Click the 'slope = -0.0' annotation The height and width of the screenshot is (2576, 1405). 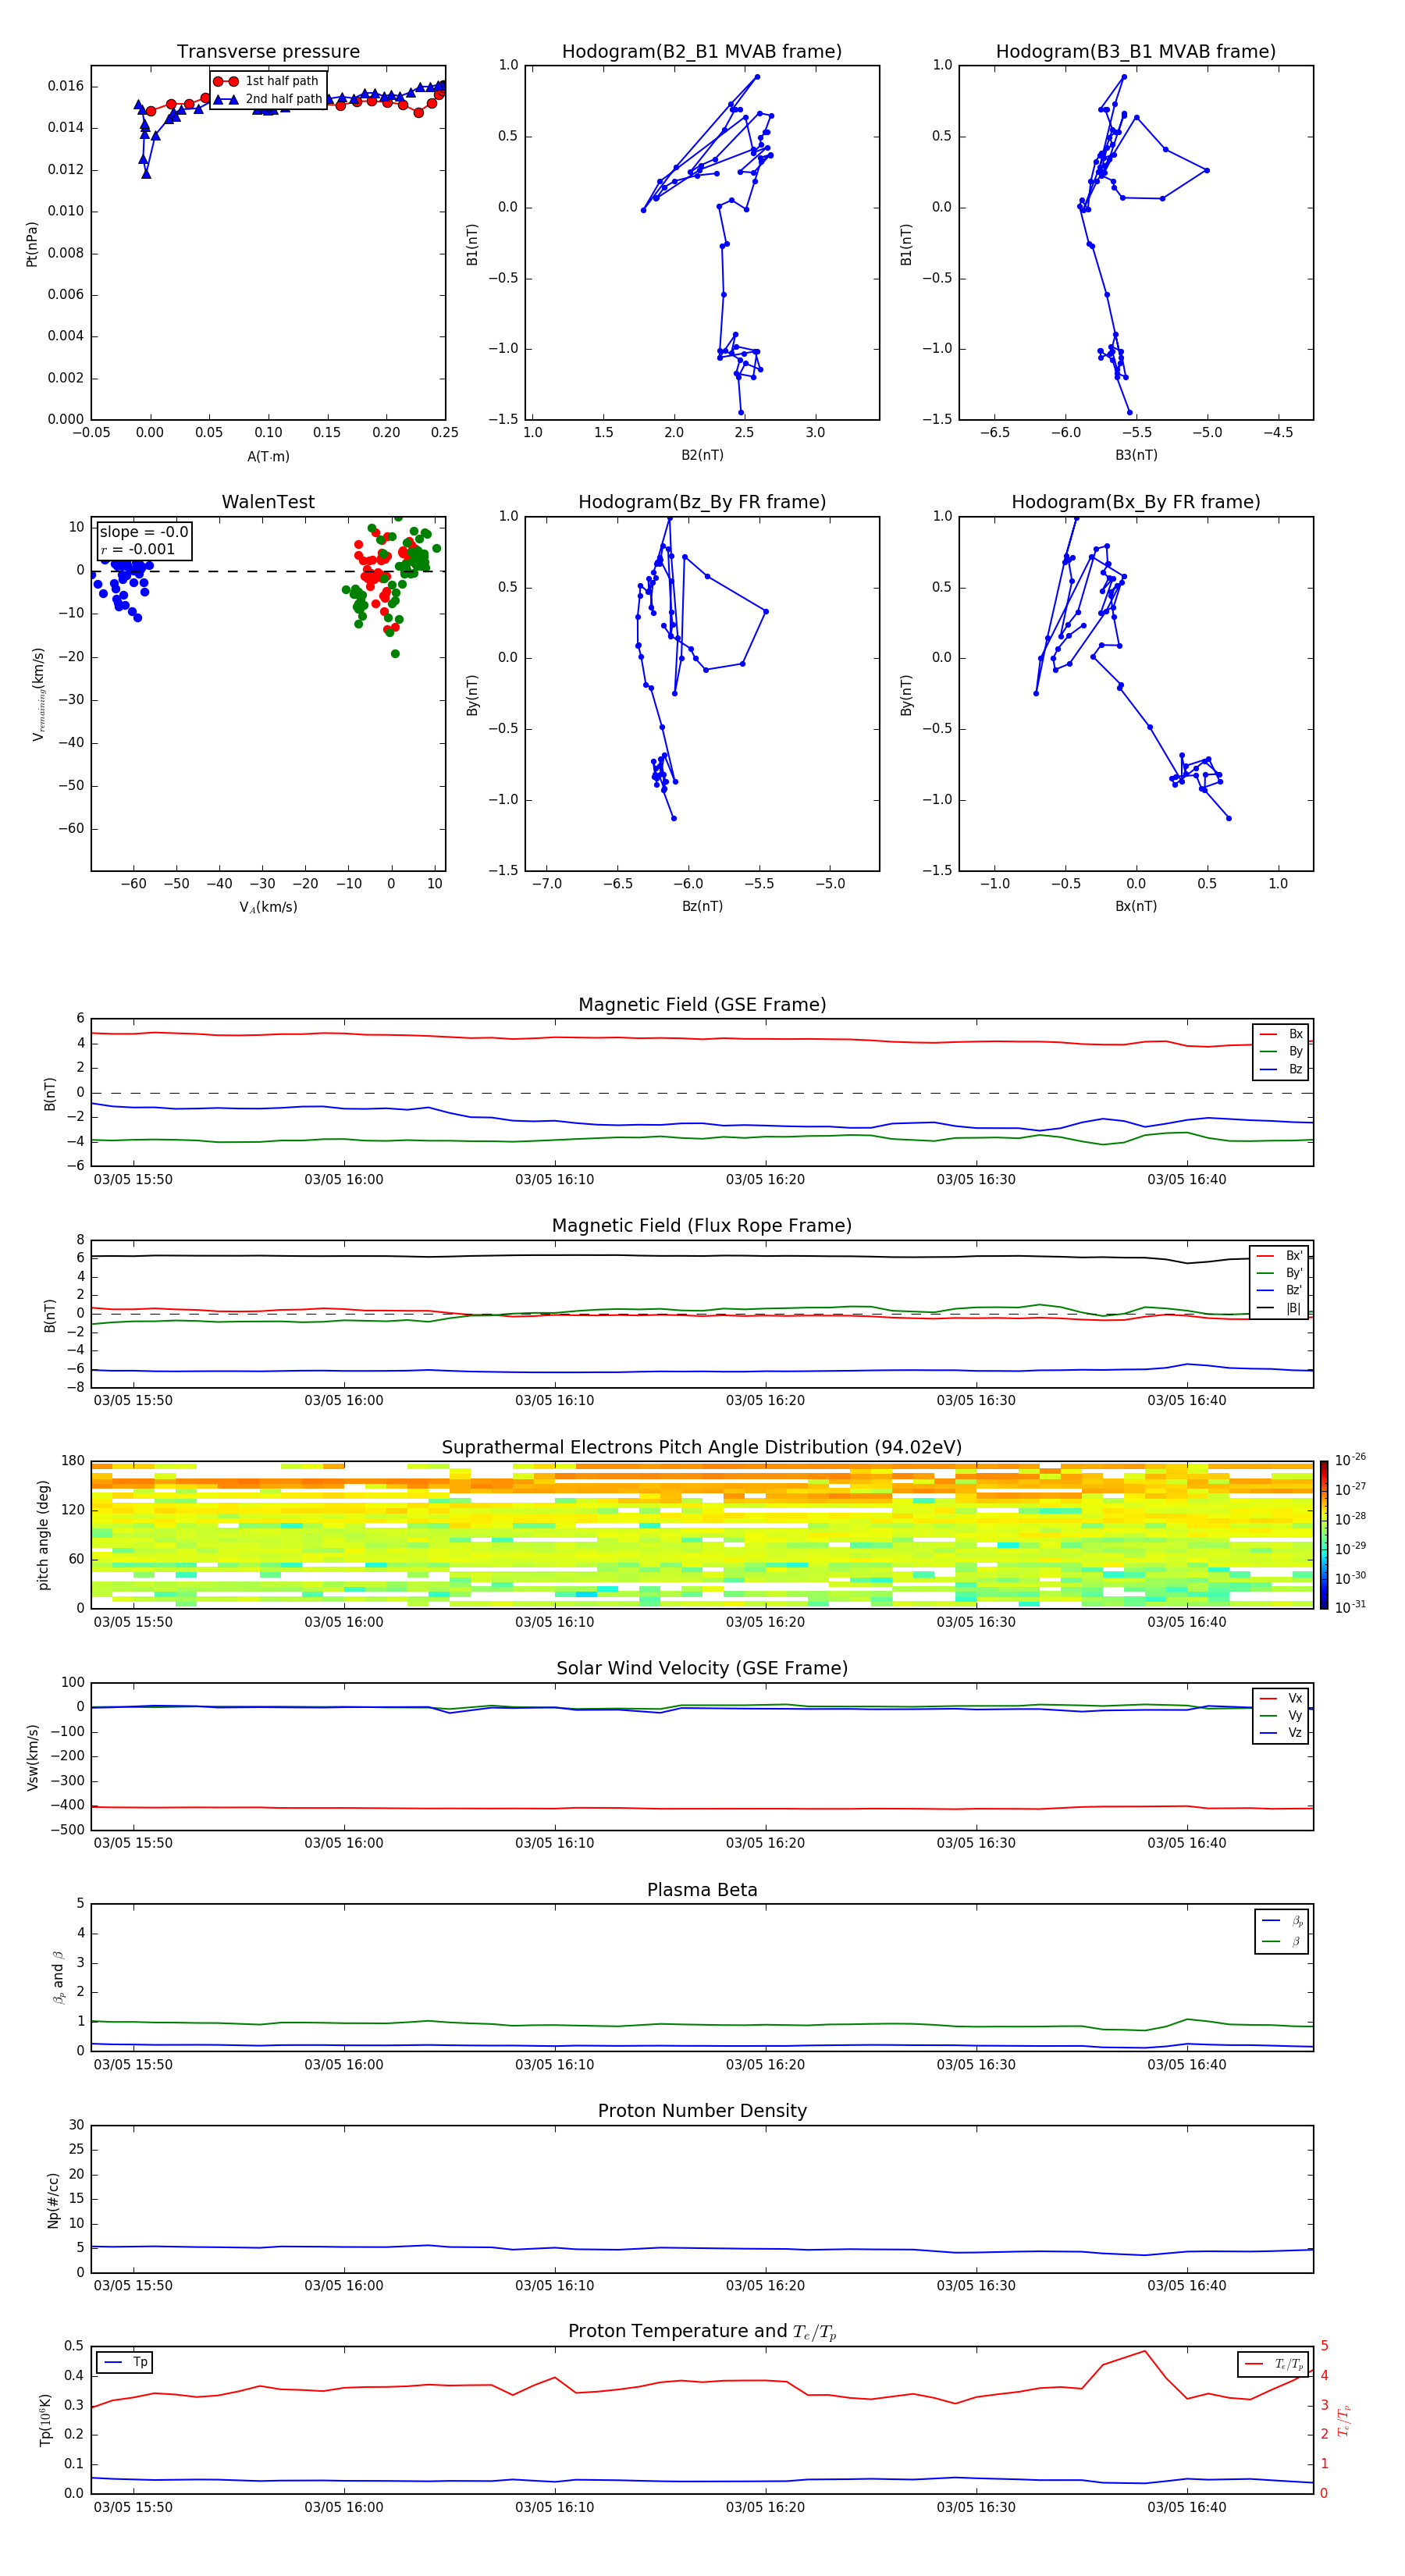coord(144,532)
